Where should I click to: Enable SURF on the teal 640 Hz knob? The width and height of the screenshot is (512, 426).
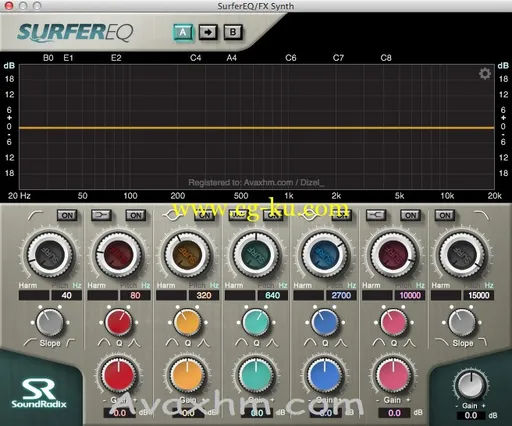[256, 255]
